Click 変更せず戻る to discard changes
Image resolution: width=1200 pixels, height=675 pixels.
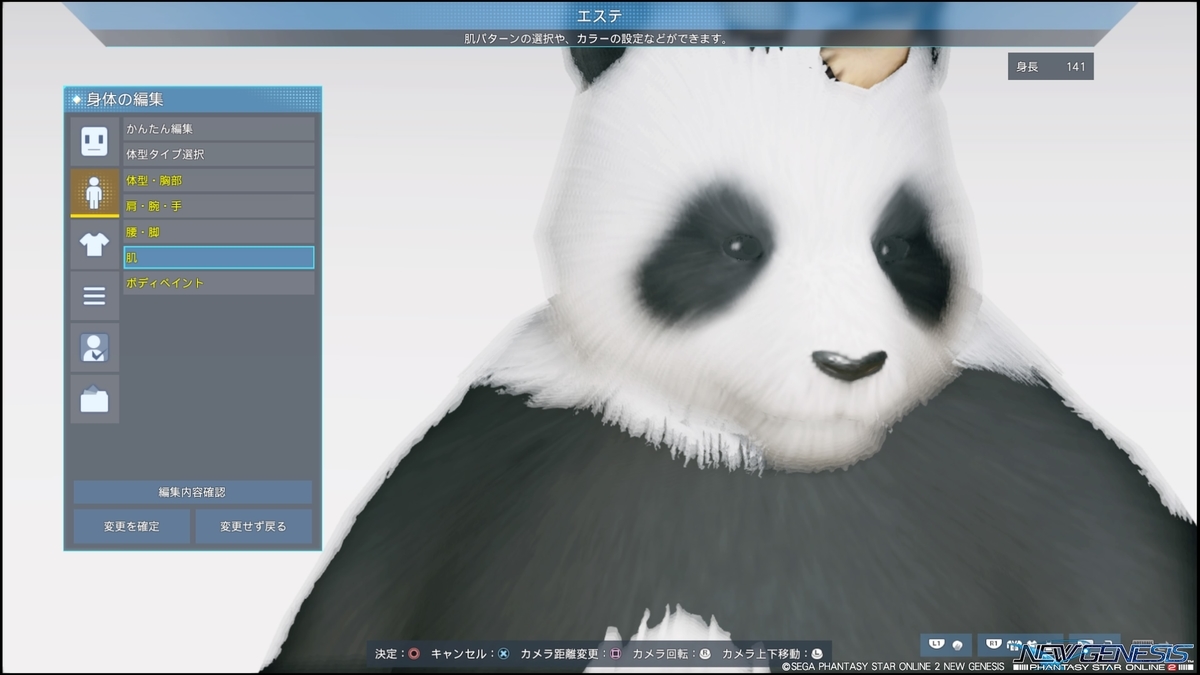pos(254,526)
